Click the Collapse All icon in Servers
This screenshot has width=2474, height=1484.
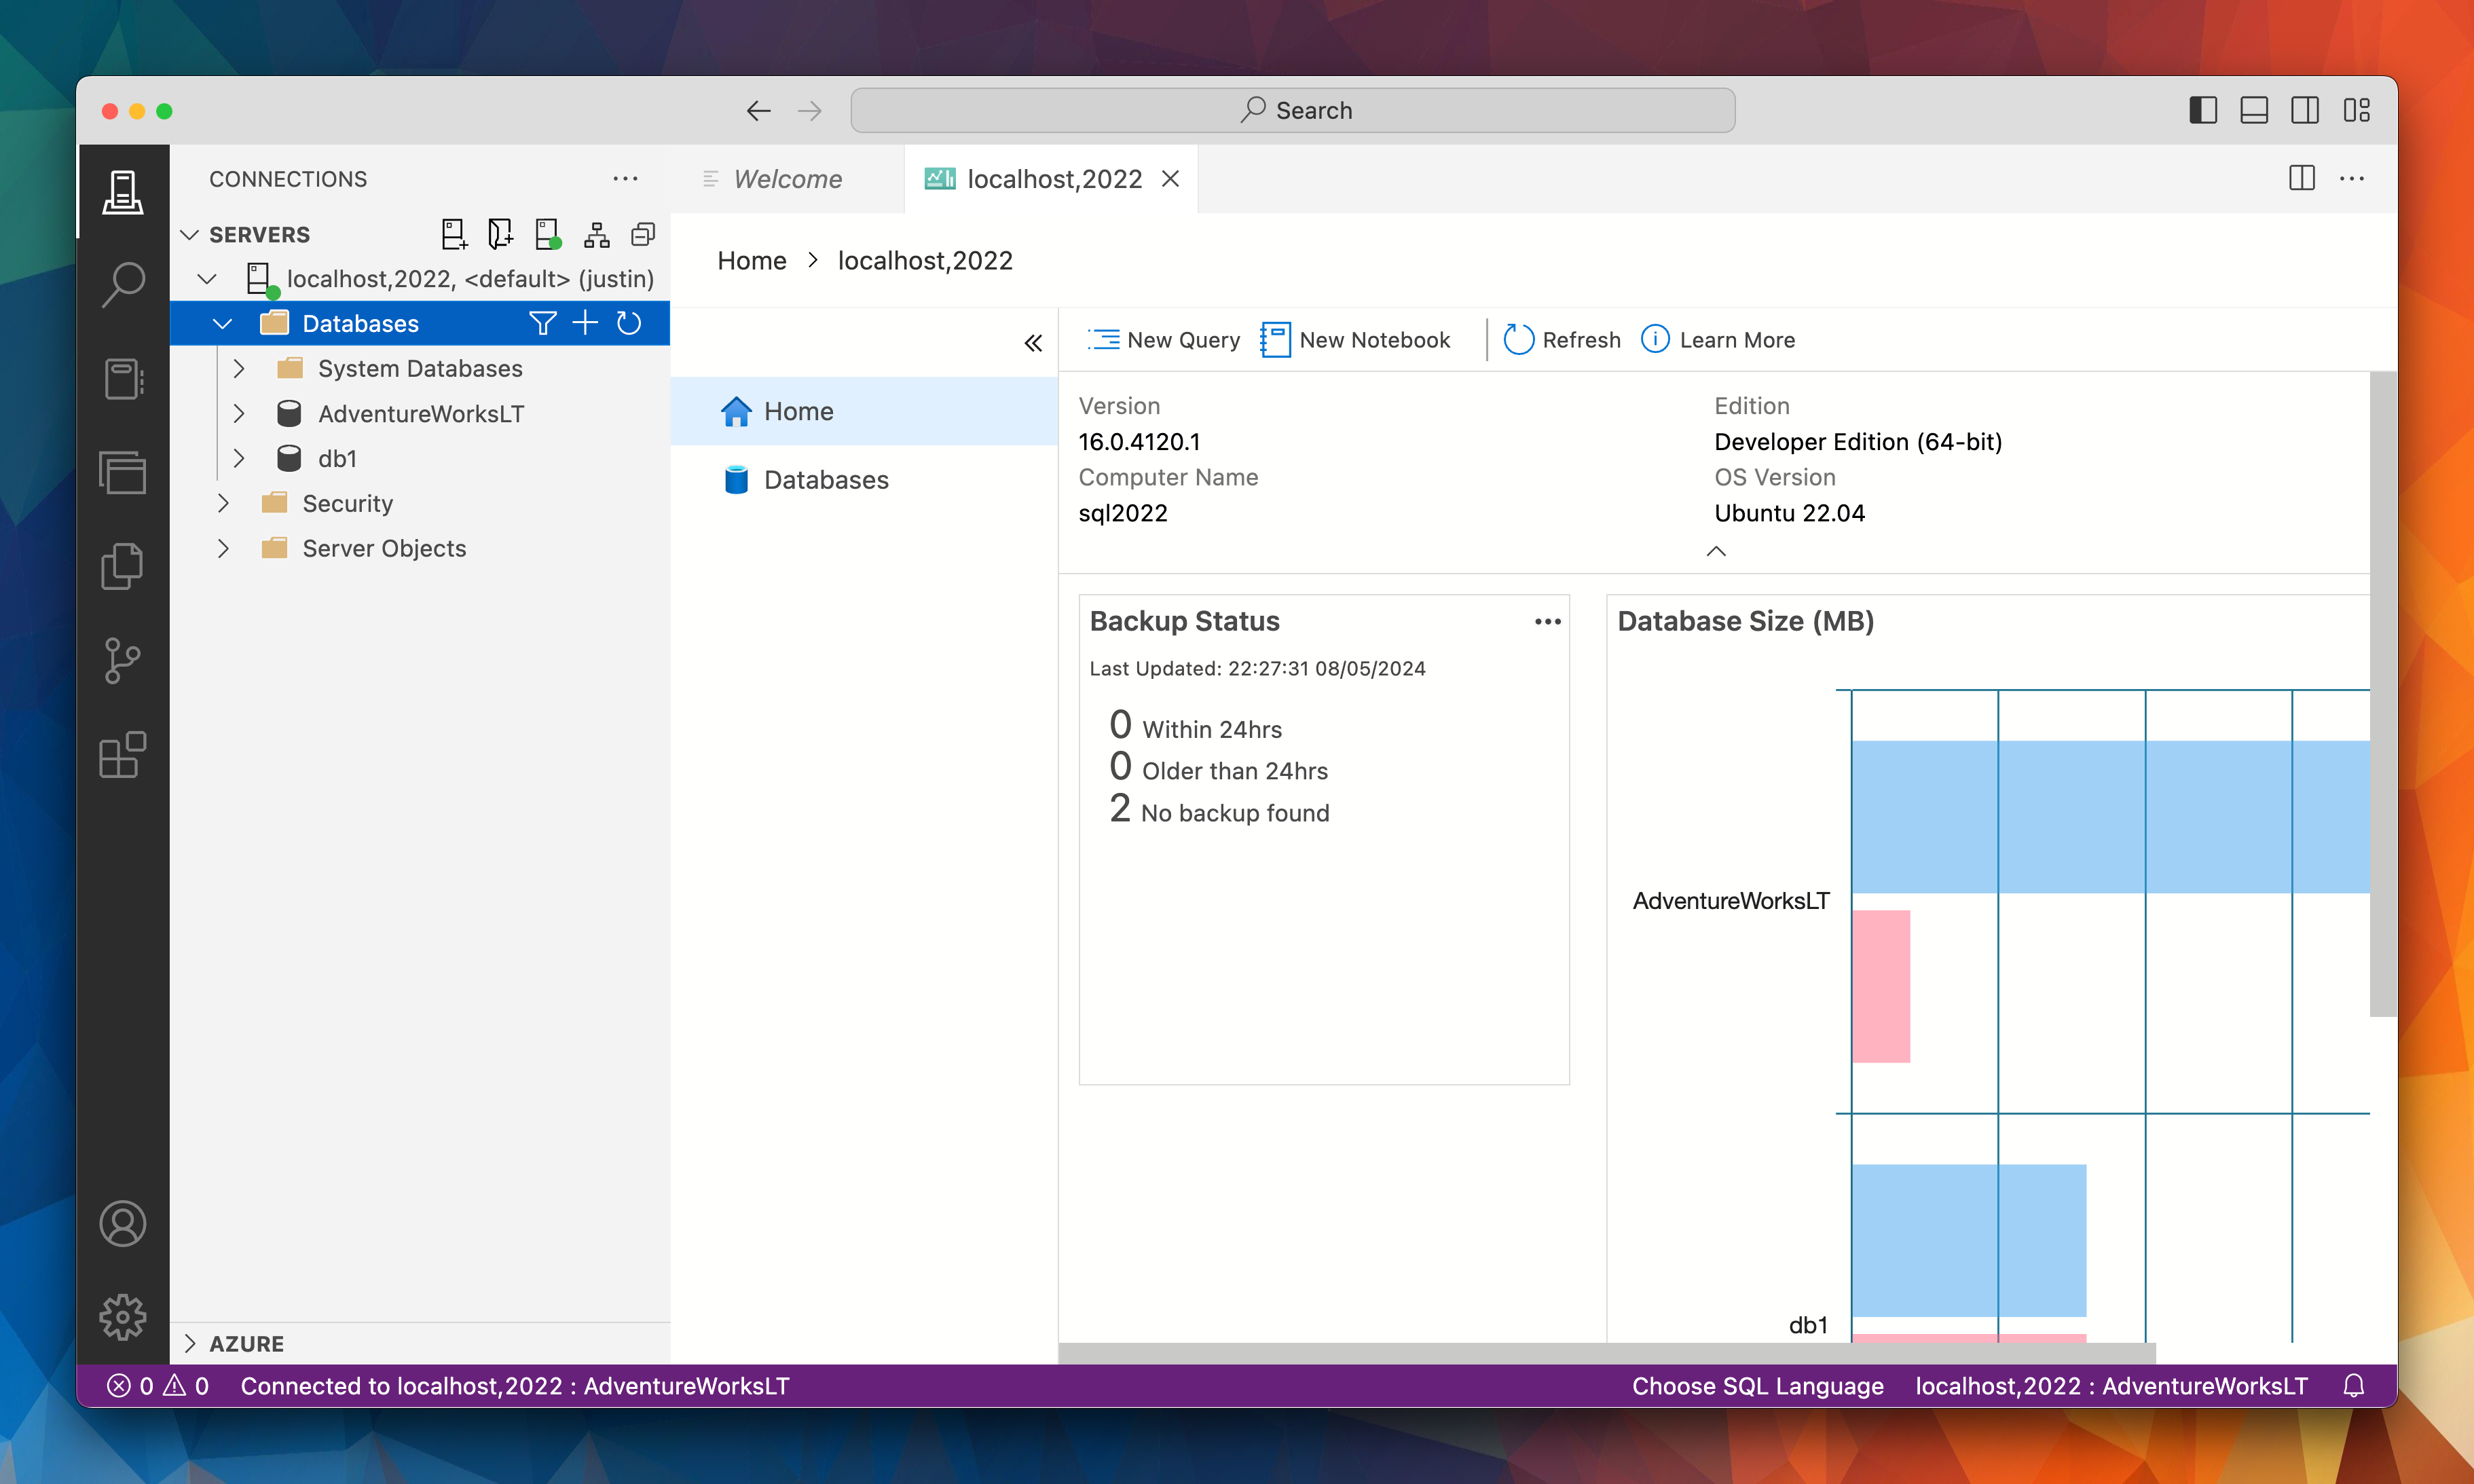pyautogui.click(x=643, y=234)
